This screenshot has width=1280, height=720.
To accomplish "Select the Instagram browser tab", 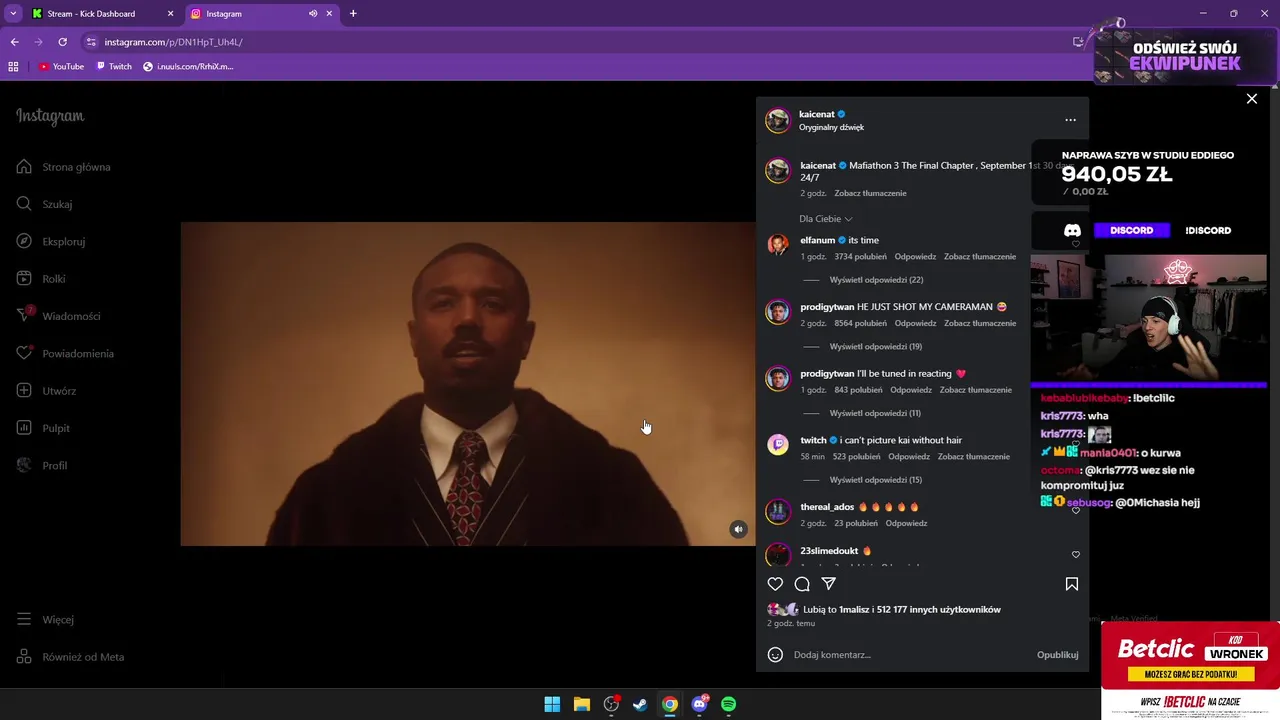I will click(250, 13).
